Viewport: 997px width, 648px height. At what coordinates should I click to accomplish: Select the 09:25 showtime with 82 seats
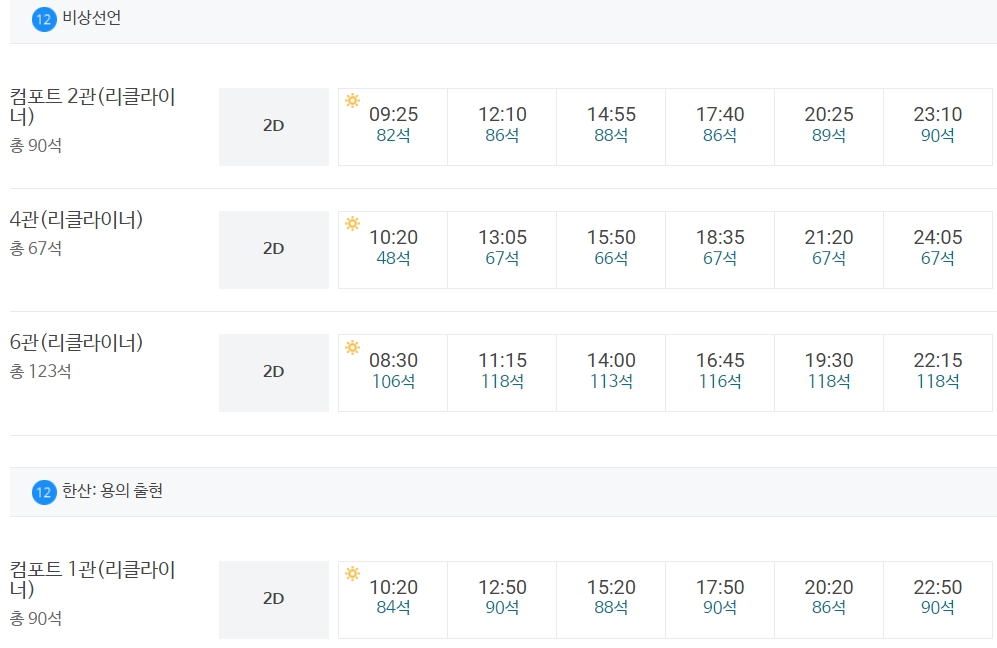393,127
